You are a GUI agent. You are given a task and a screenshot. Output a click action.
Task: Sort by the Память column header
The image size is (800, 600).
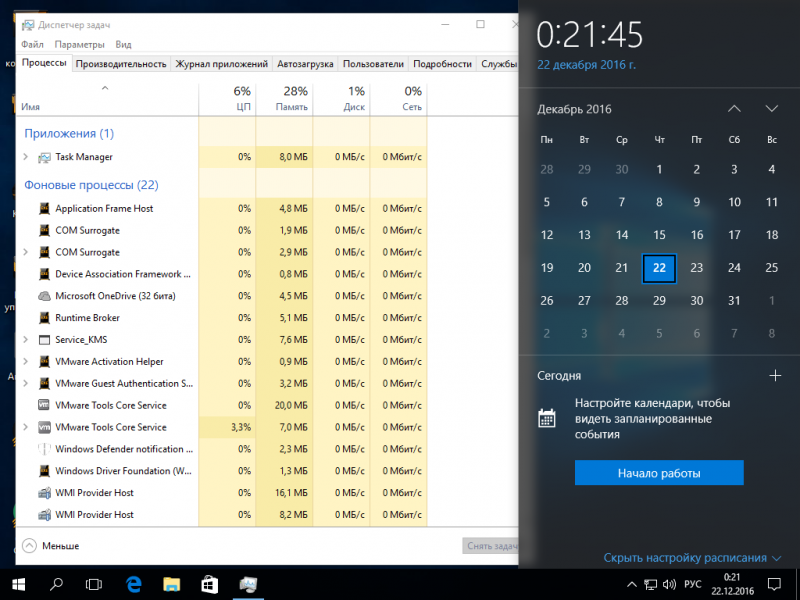click(x=284, y=98)
